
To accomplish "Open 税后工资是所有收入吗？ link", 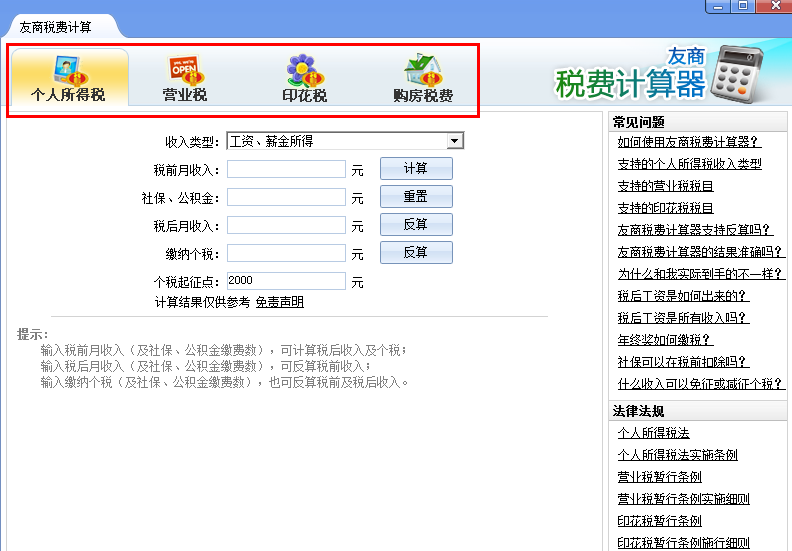I will tap(683, 318).
